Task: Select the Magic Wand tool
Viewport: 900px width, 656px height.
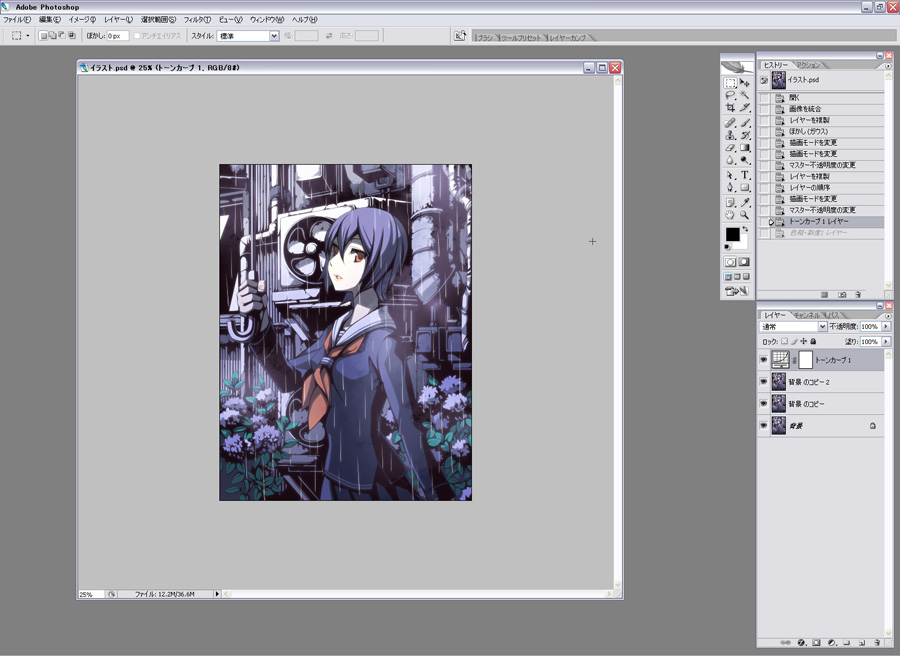Action: pyautogui.click(x=744, y=95)
